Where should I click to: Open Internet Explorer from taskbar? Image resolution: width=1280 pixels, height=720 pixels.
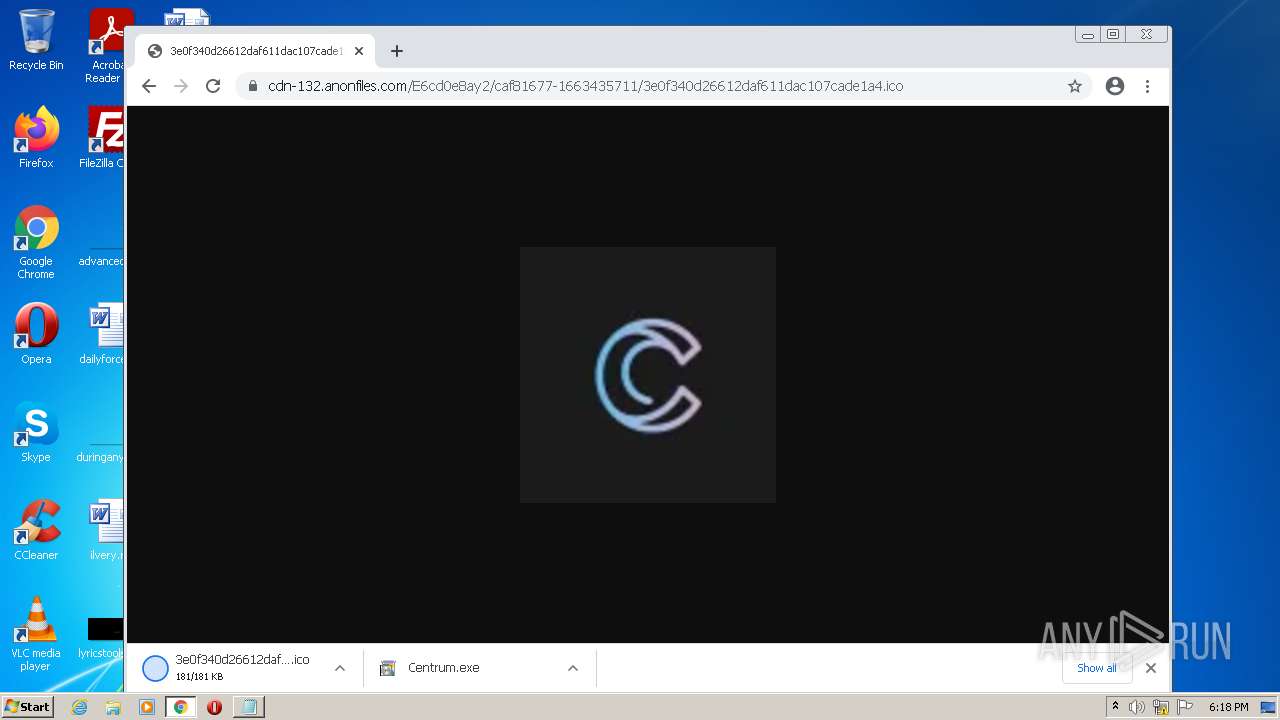[x=80, y=707]
